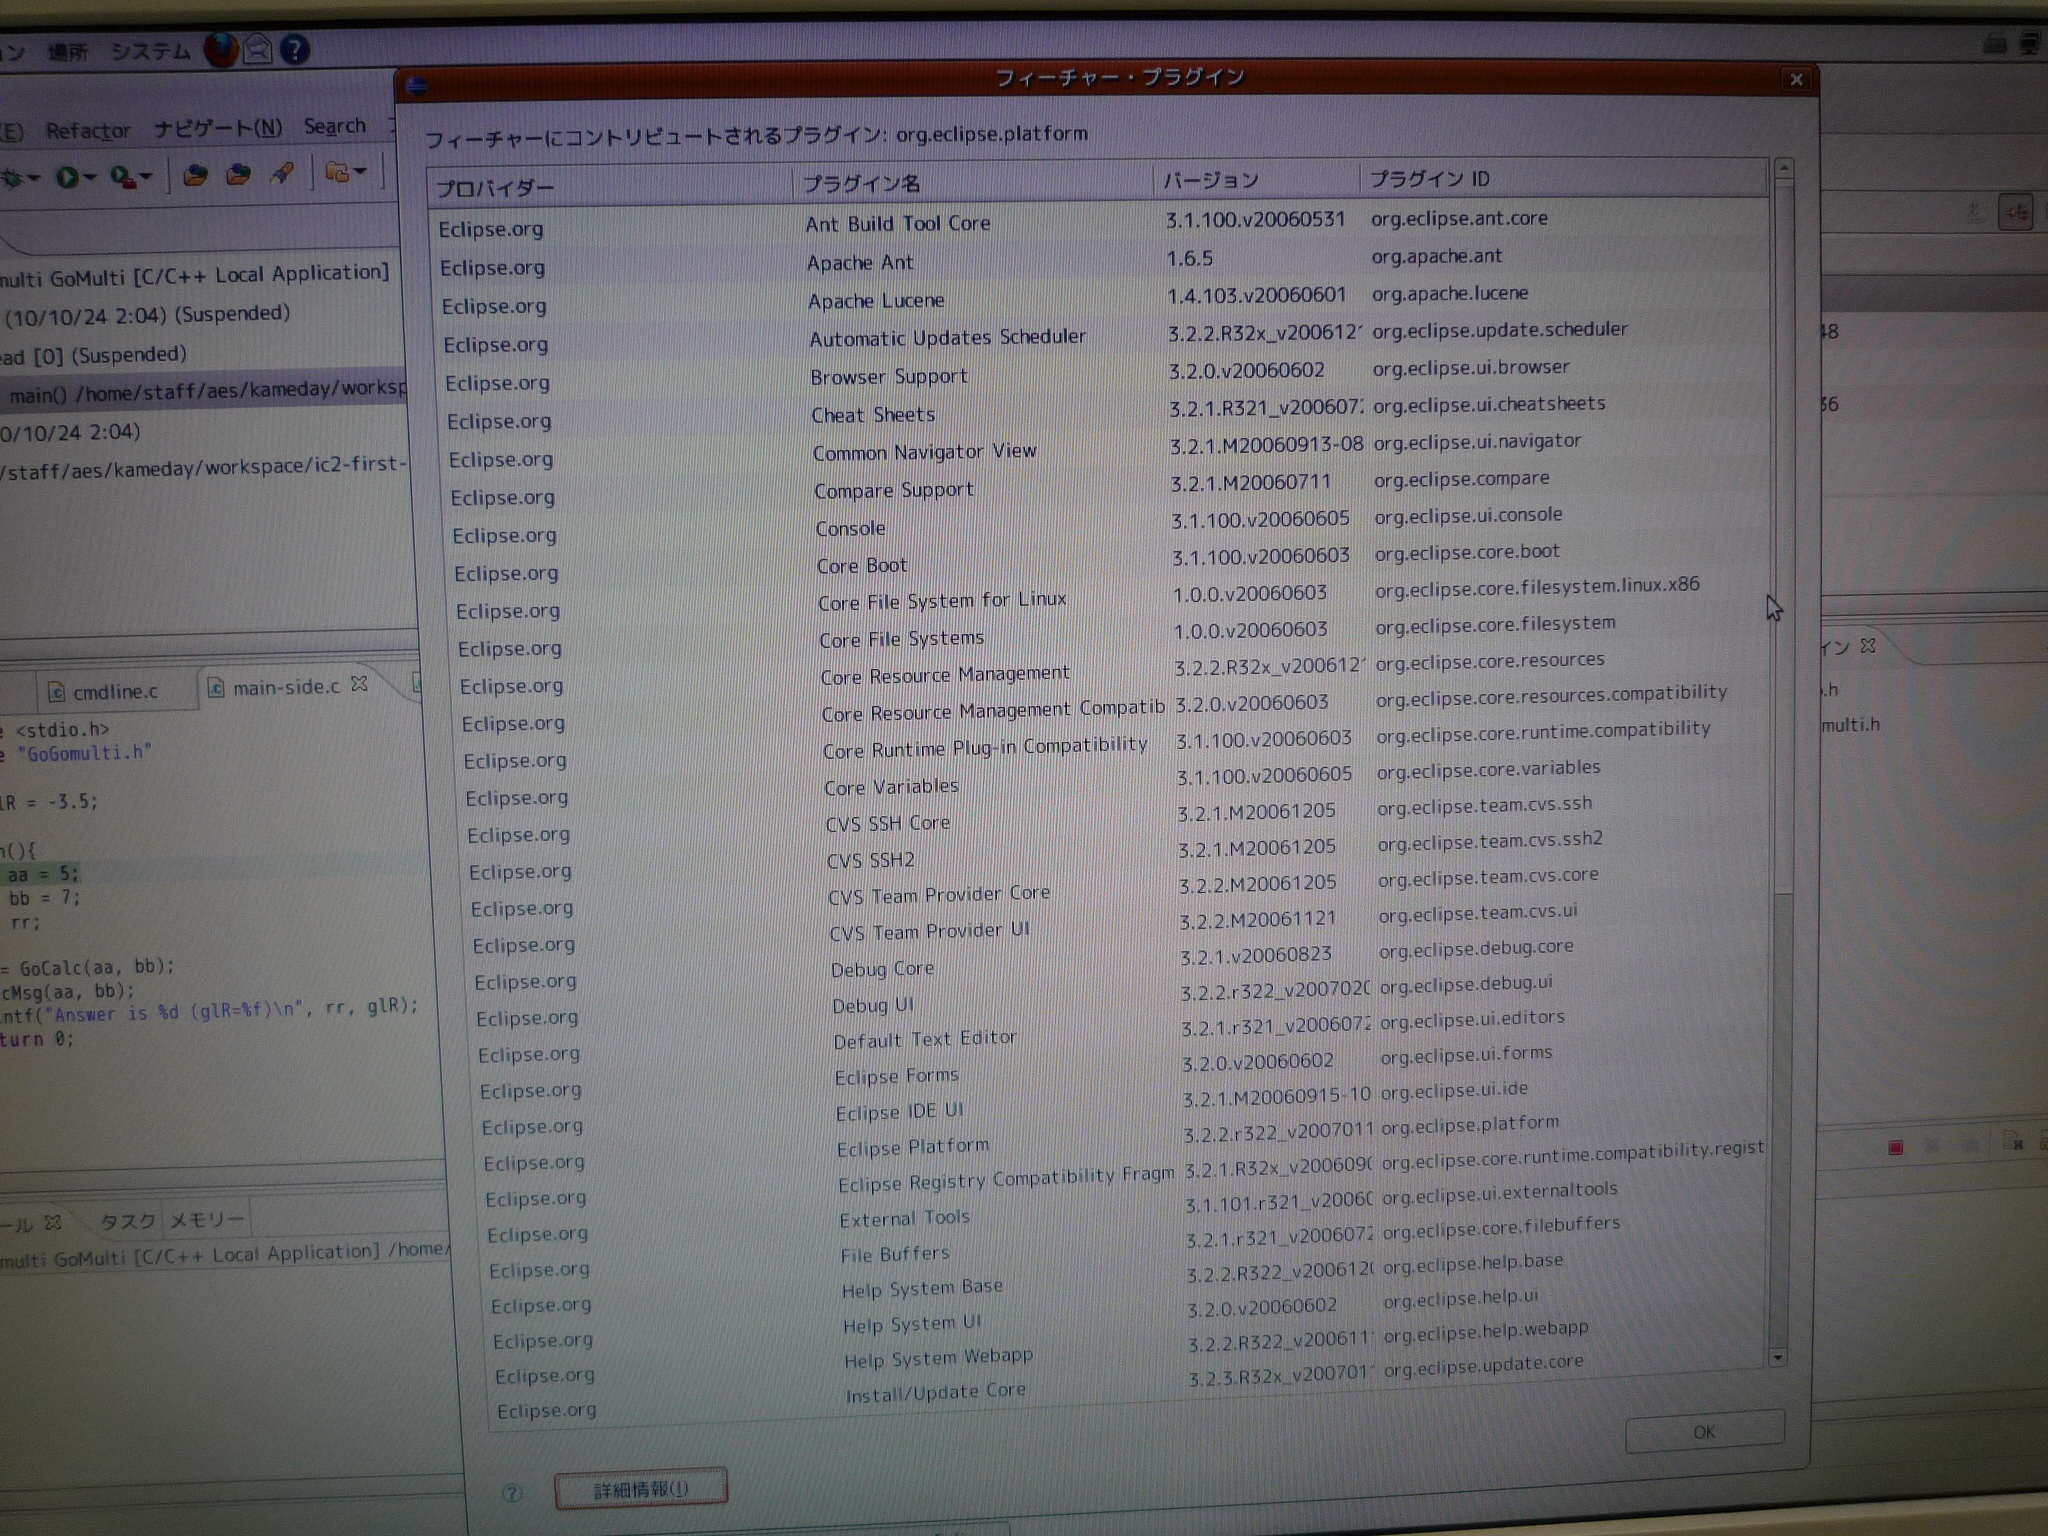Click version 1.6.5 in the Apache Ant row

pyautogui.click(x=1190, y=259)
